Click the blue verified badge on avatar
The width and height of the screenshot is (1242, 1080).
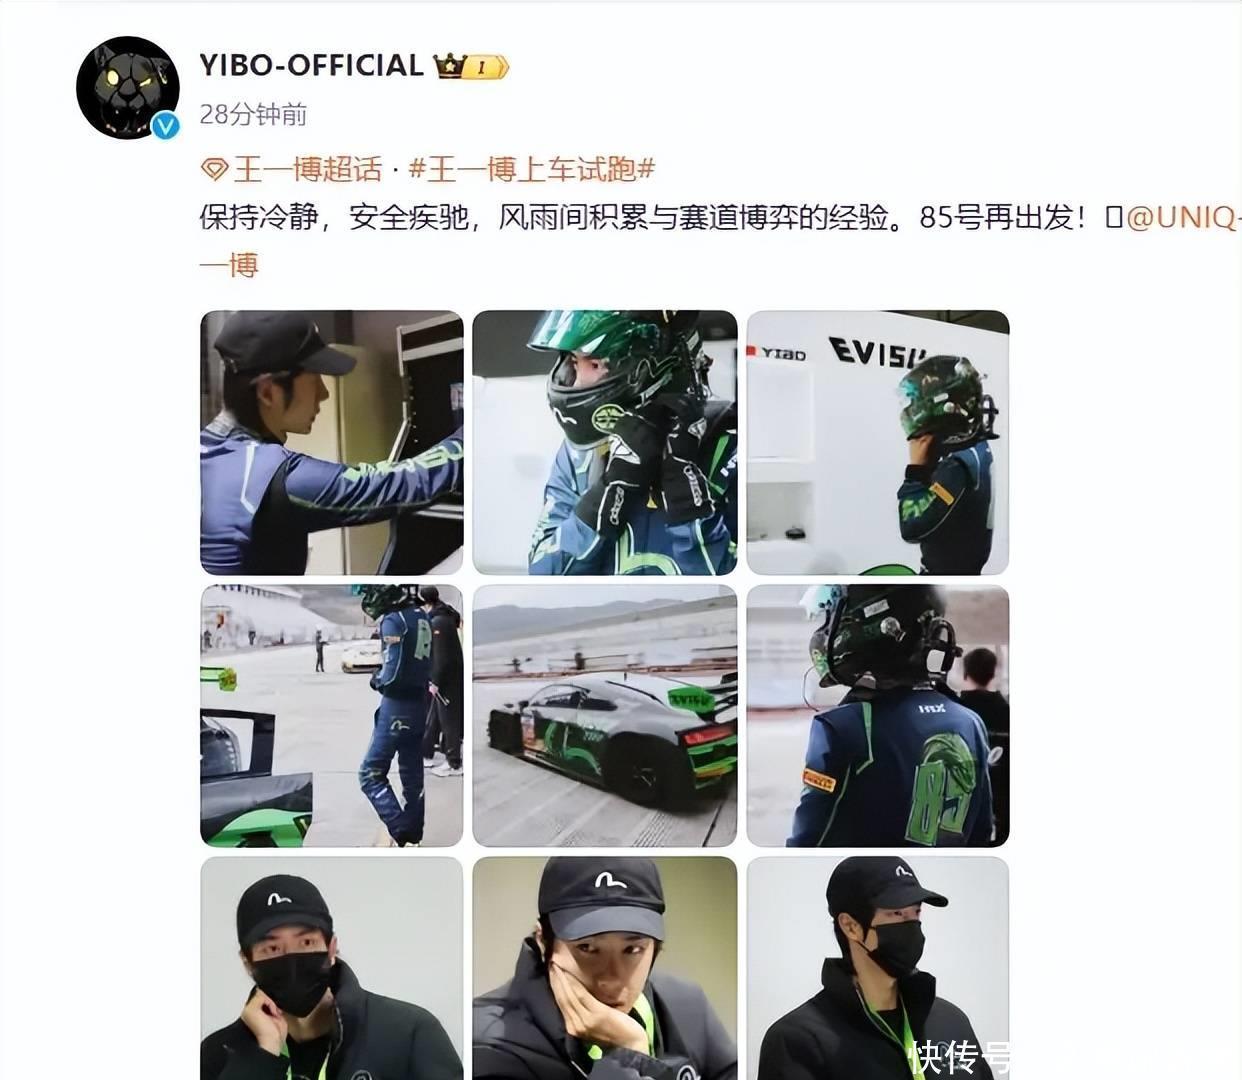[x=165, y=126]
